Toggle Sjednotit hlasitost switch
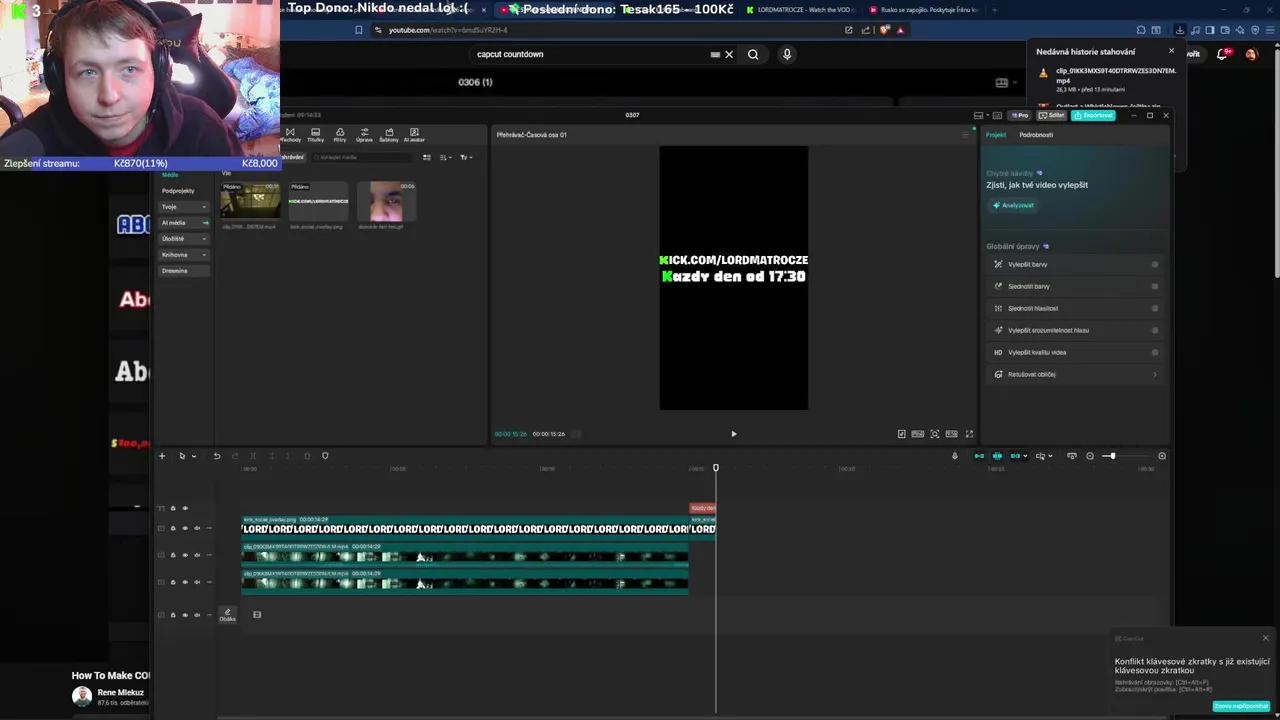Screen dimensions: 1280x720 click(1155, 308)
